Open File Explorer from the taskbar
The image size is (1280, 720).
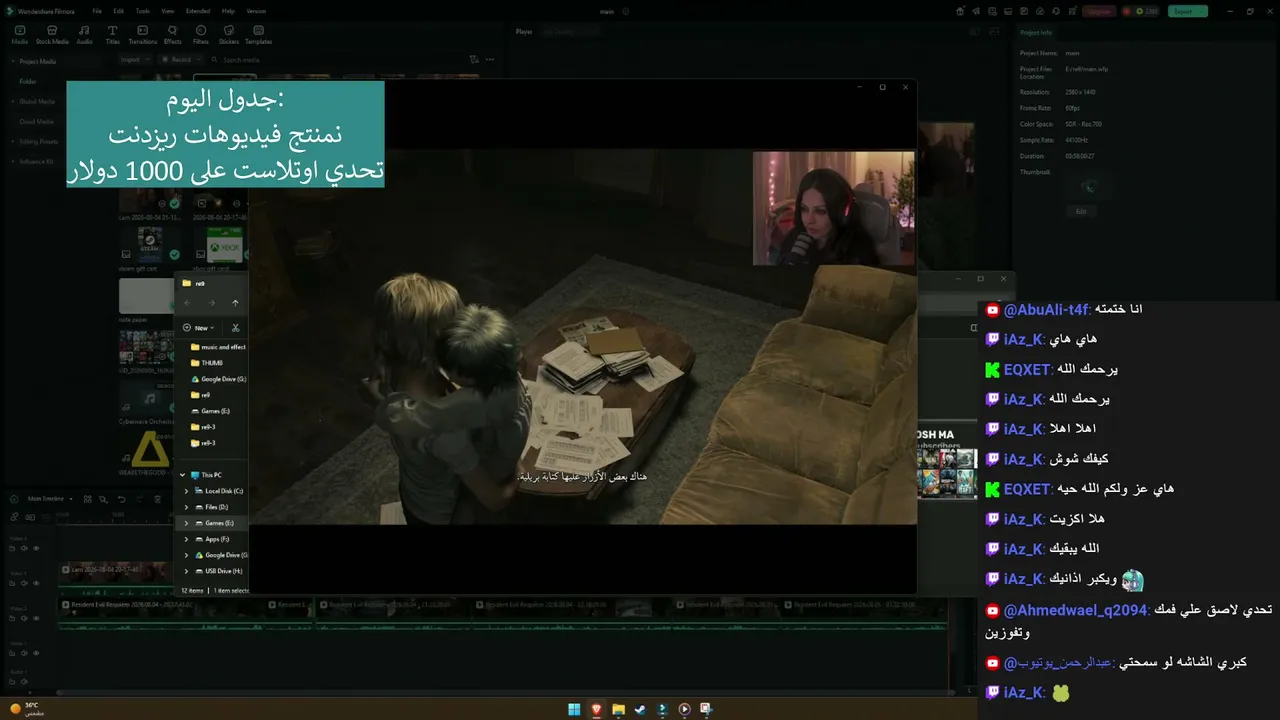[618, 709]
